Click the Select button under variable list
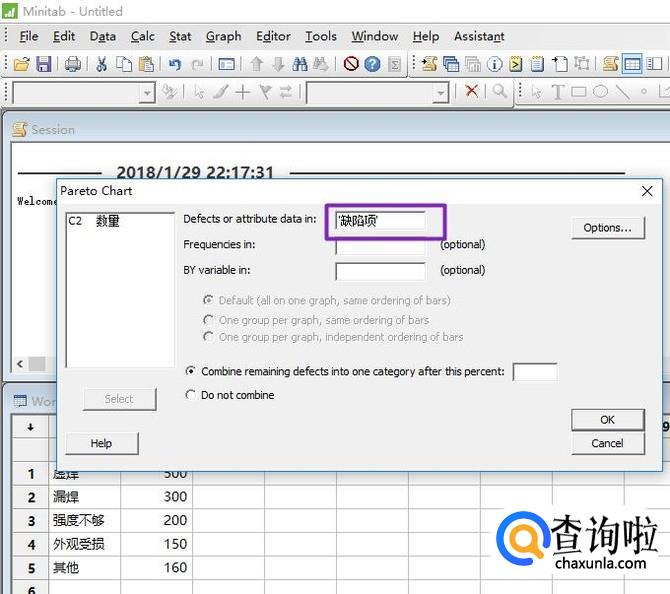The width and height of the screenshot is (670, 594). click(x=119, y=399)
